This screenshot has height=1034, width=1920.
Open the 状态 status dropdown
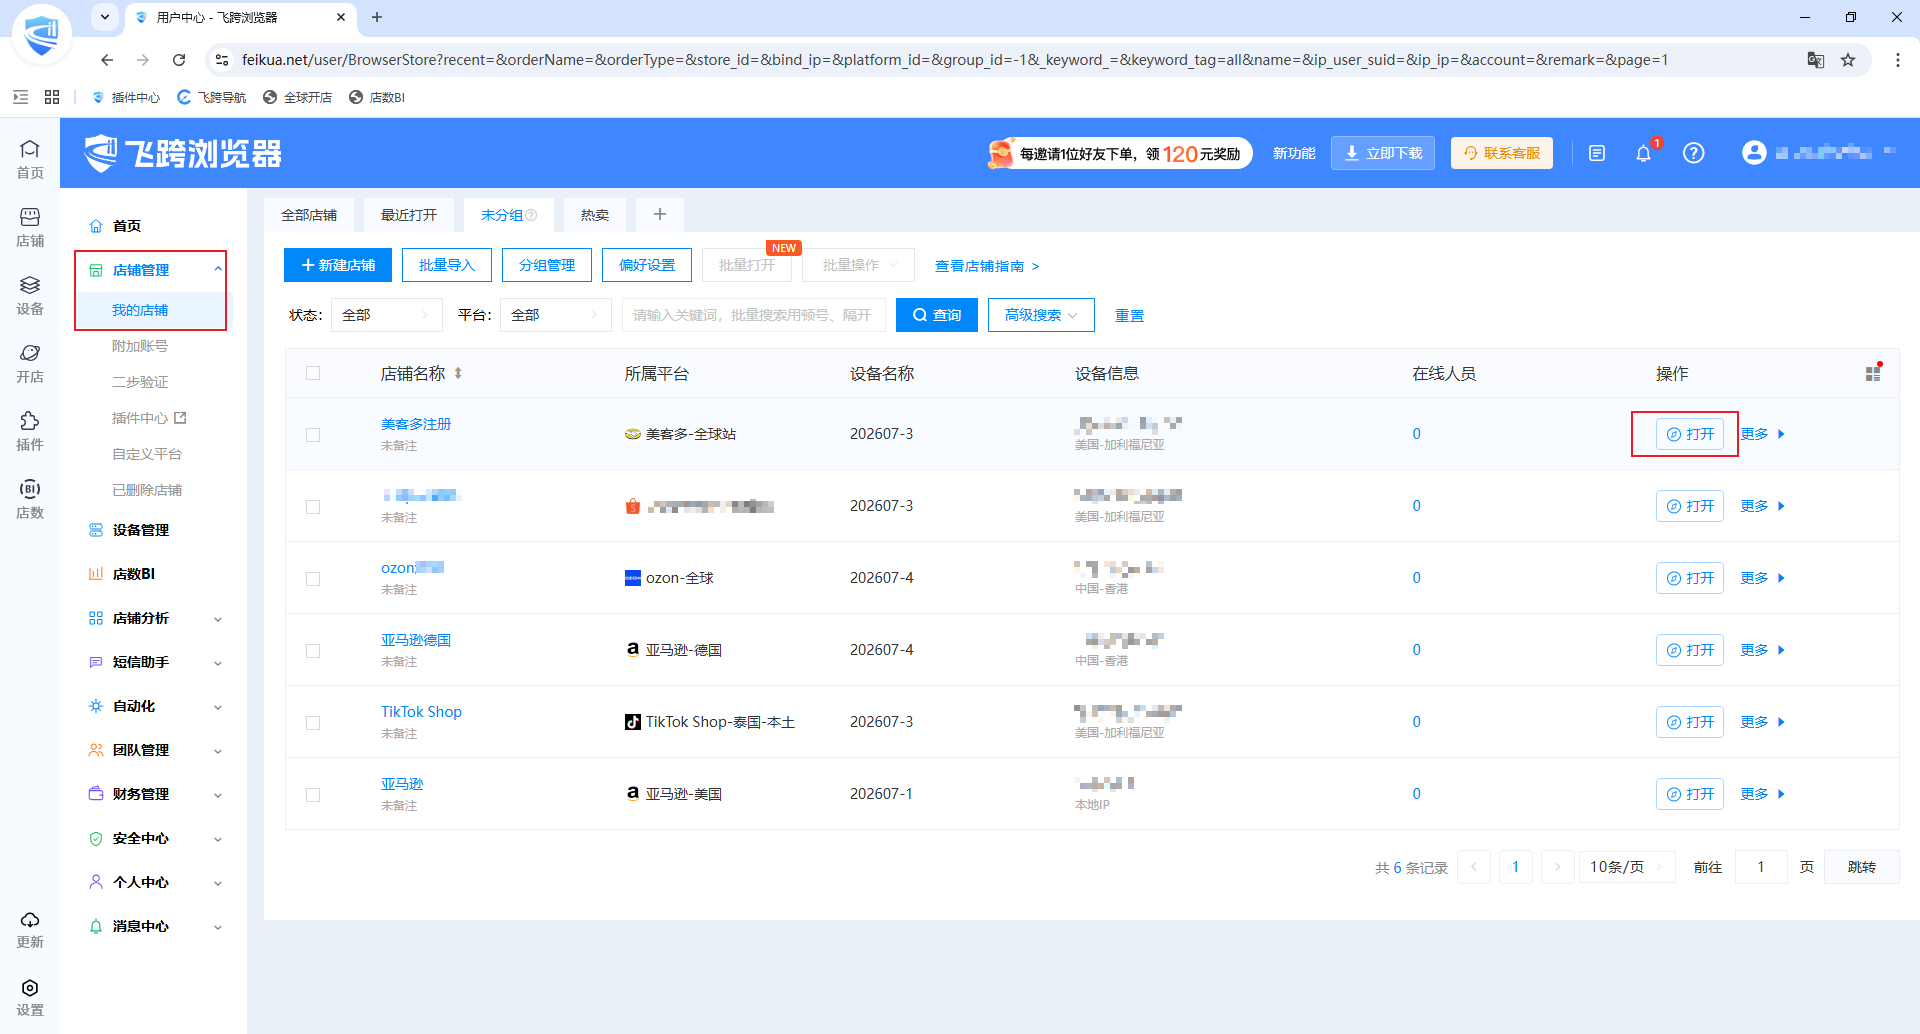pos(386,315)
